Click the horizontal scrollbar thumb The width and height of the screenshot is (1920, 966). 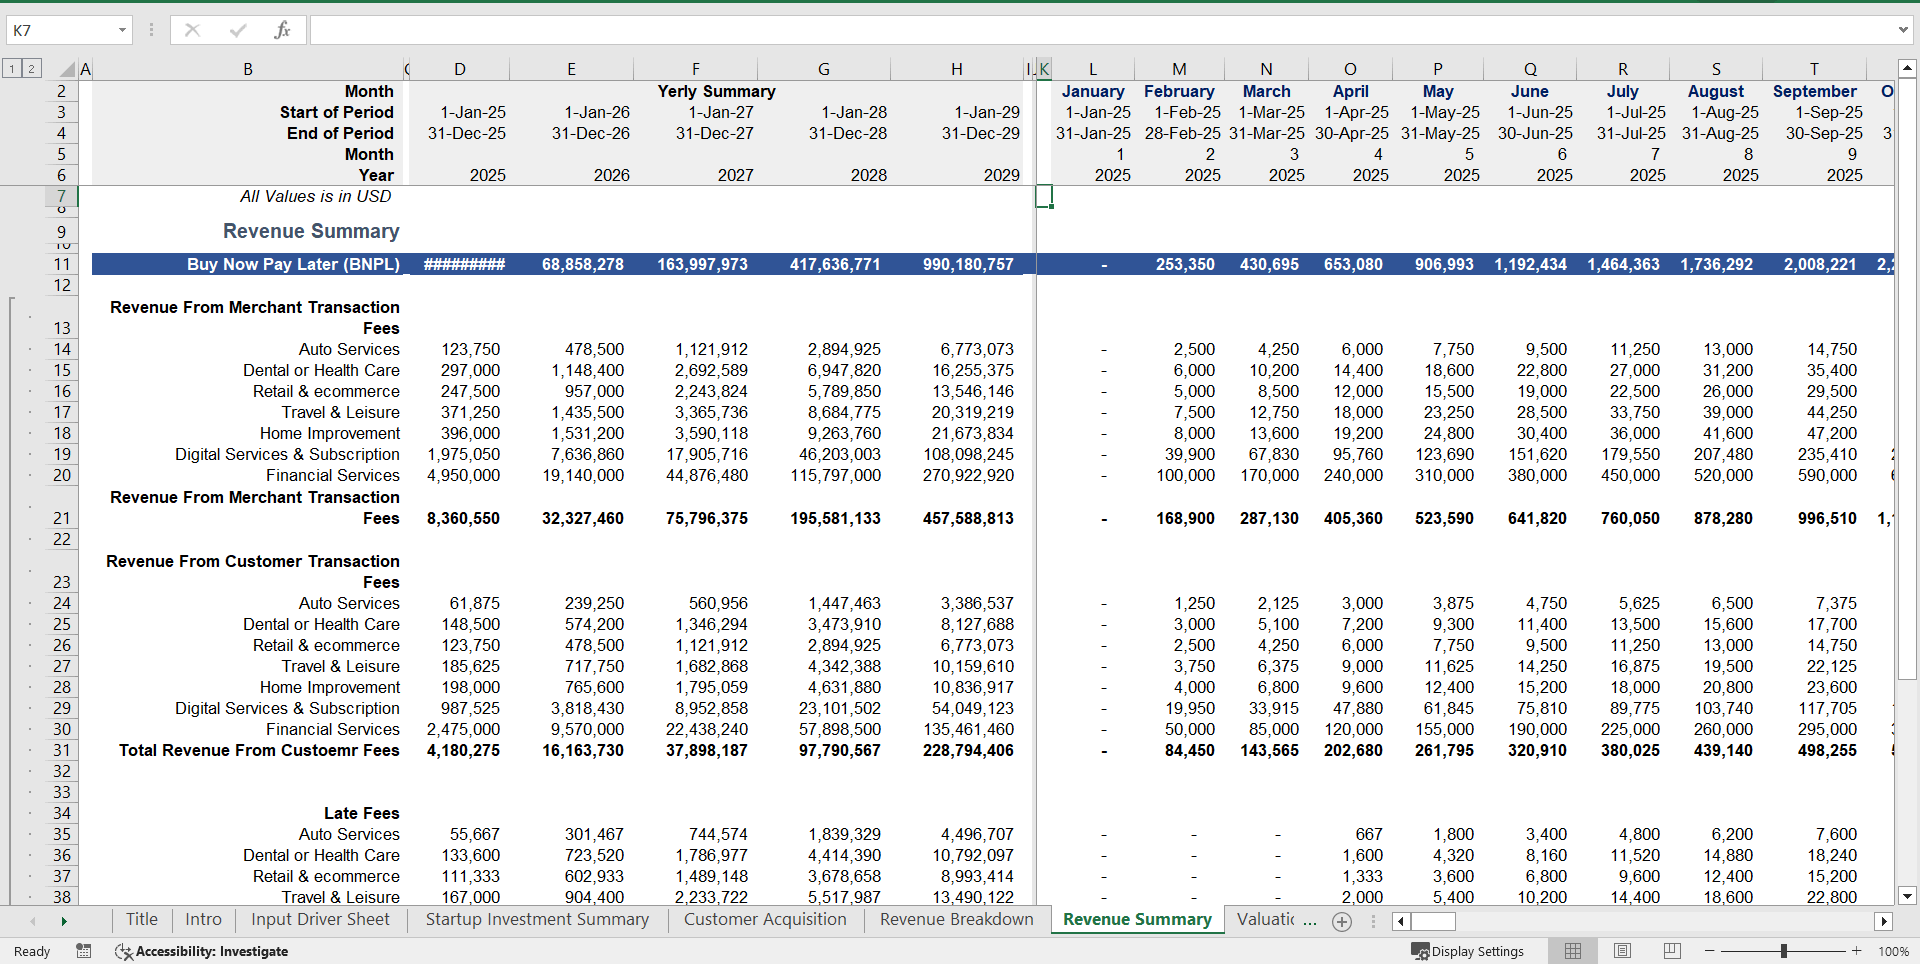pyautogui.click(x=1433, y=921)
